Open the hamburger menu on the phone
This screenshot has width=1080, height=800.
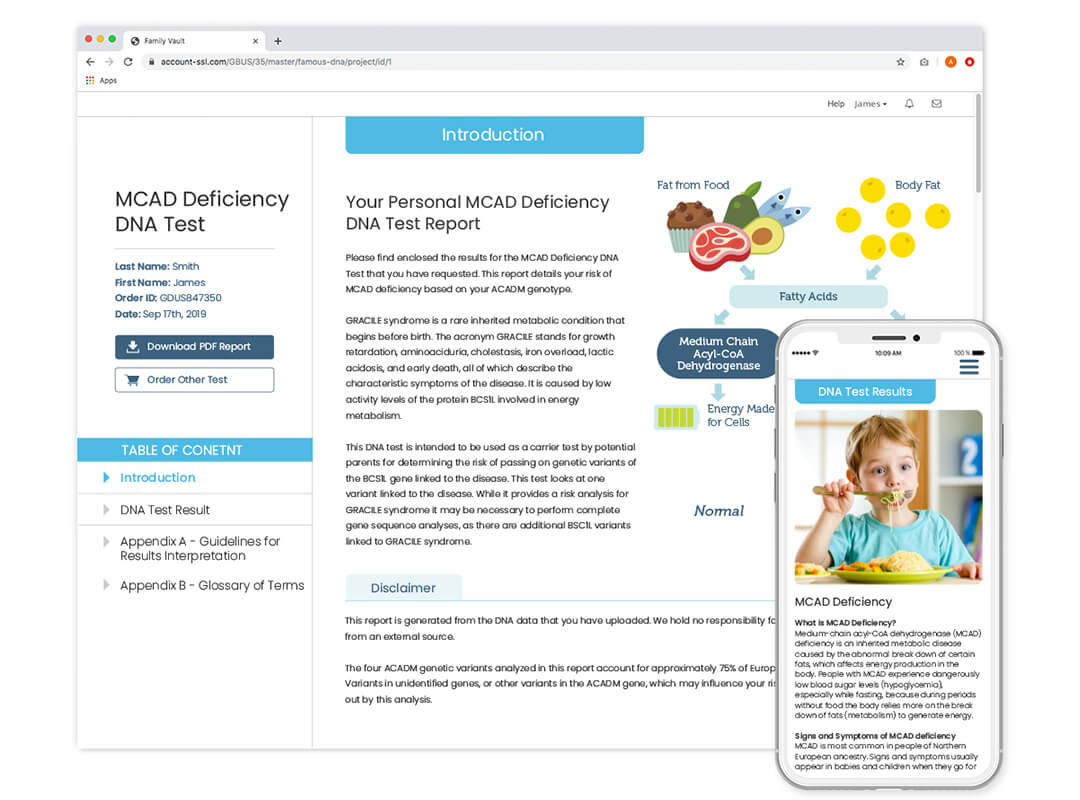tap(969, 367)
